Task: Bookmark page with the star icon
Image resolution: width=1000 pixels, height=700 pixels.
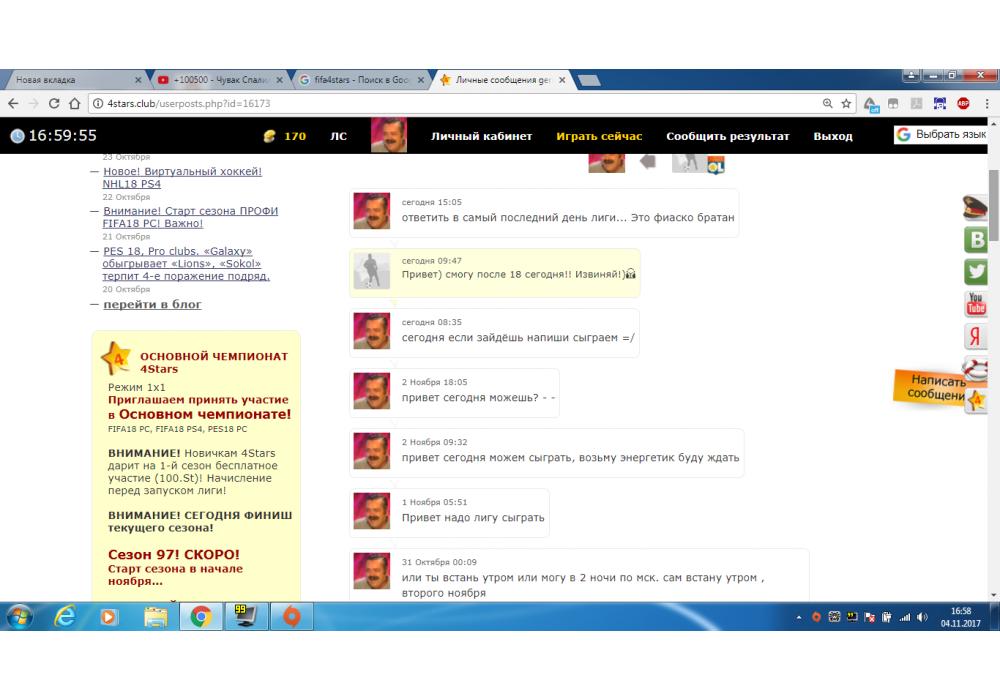Action: pos(846,103)
